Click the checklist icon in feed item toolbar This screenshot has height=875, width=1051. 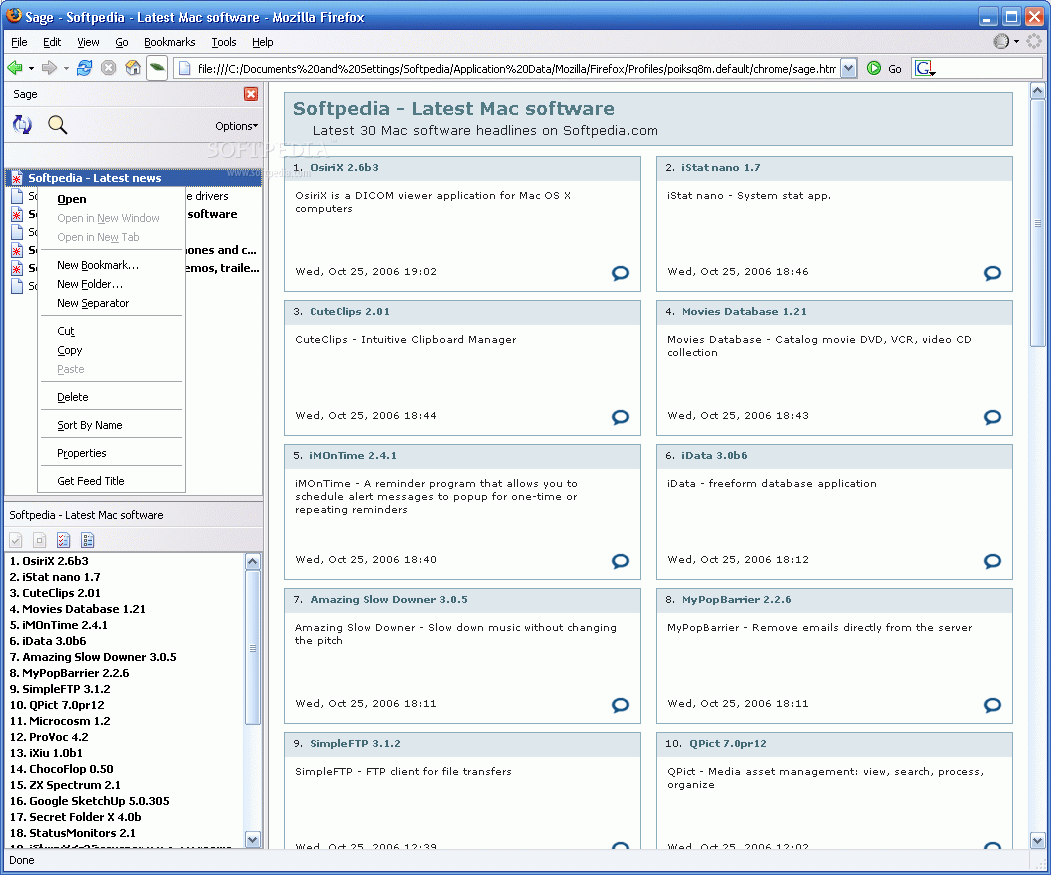pyautogui.click(x=64, y=540)
